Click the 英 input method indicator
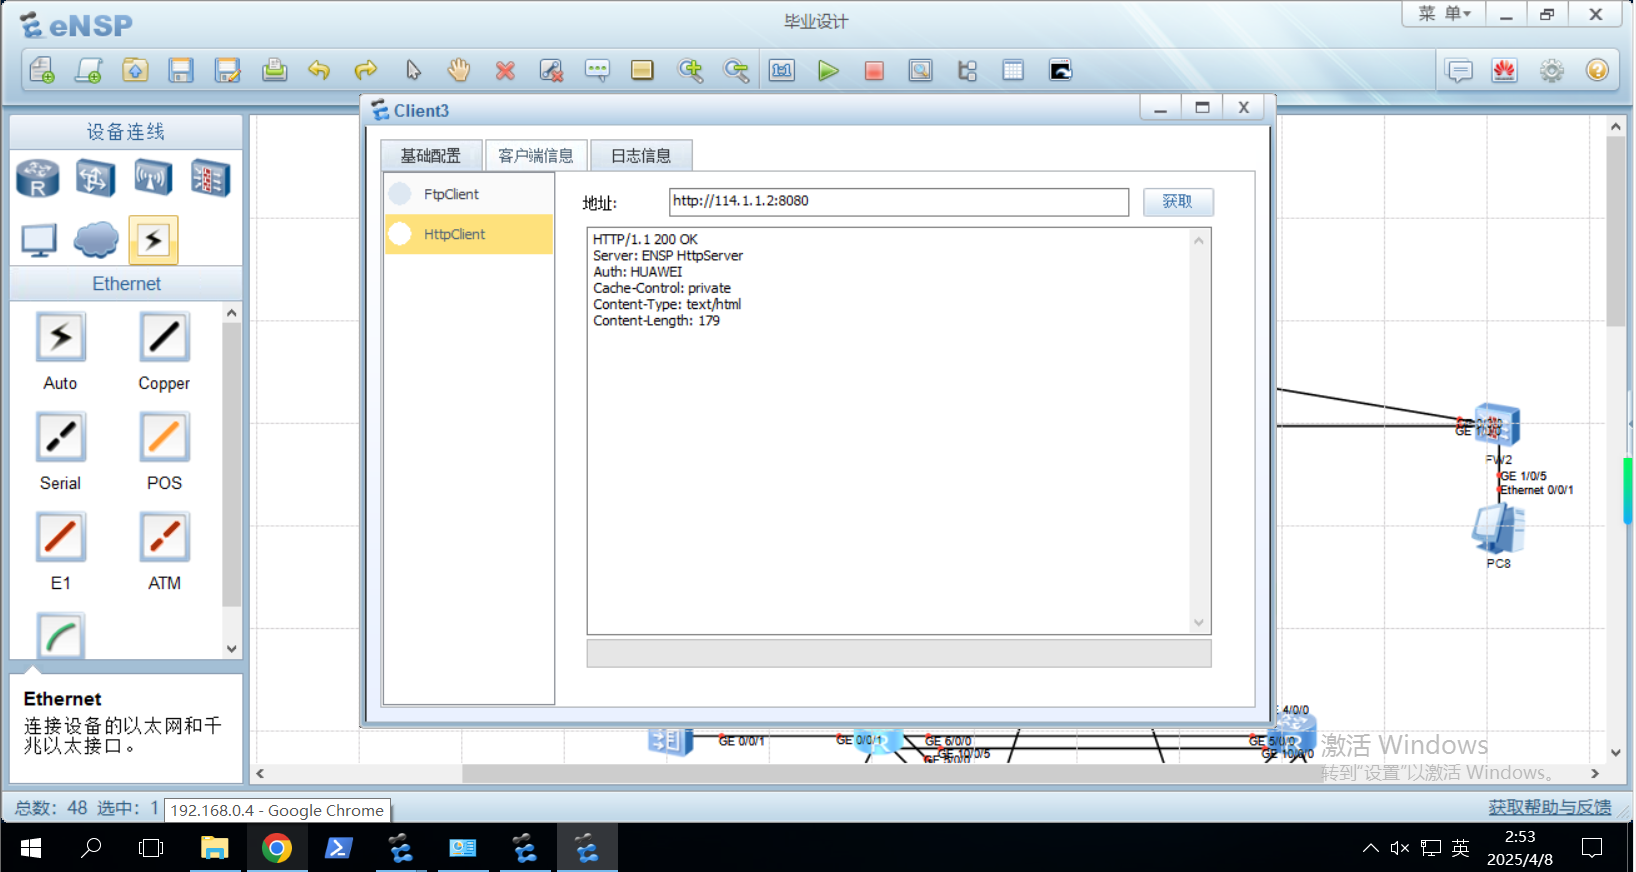1636x872 pixels. (x=1460, y=848)
